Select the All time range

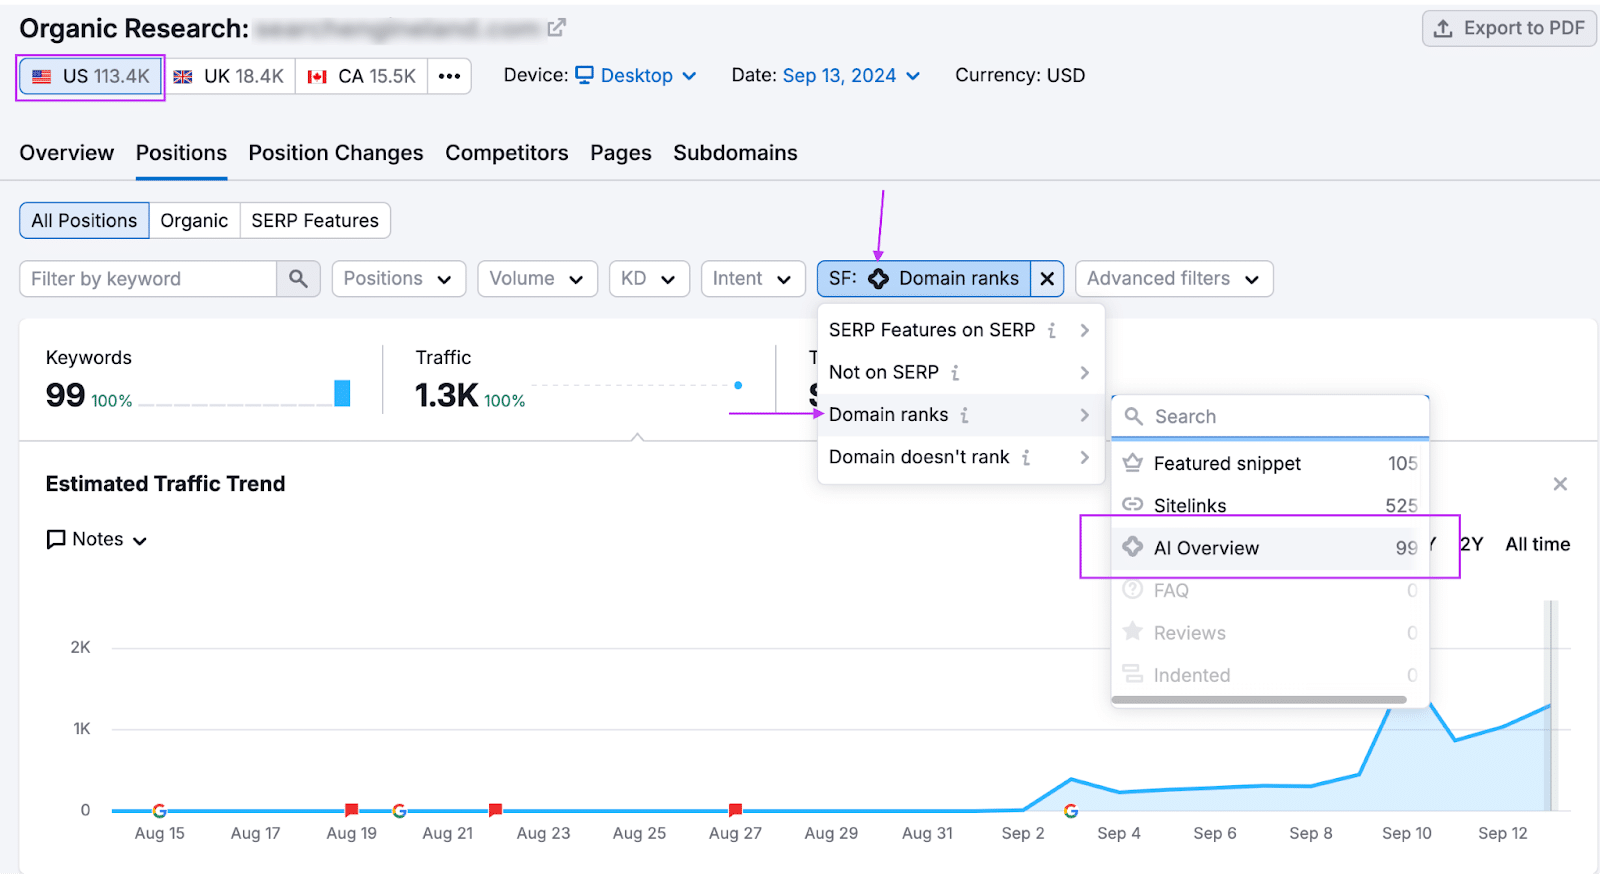tap(1538, 544)
